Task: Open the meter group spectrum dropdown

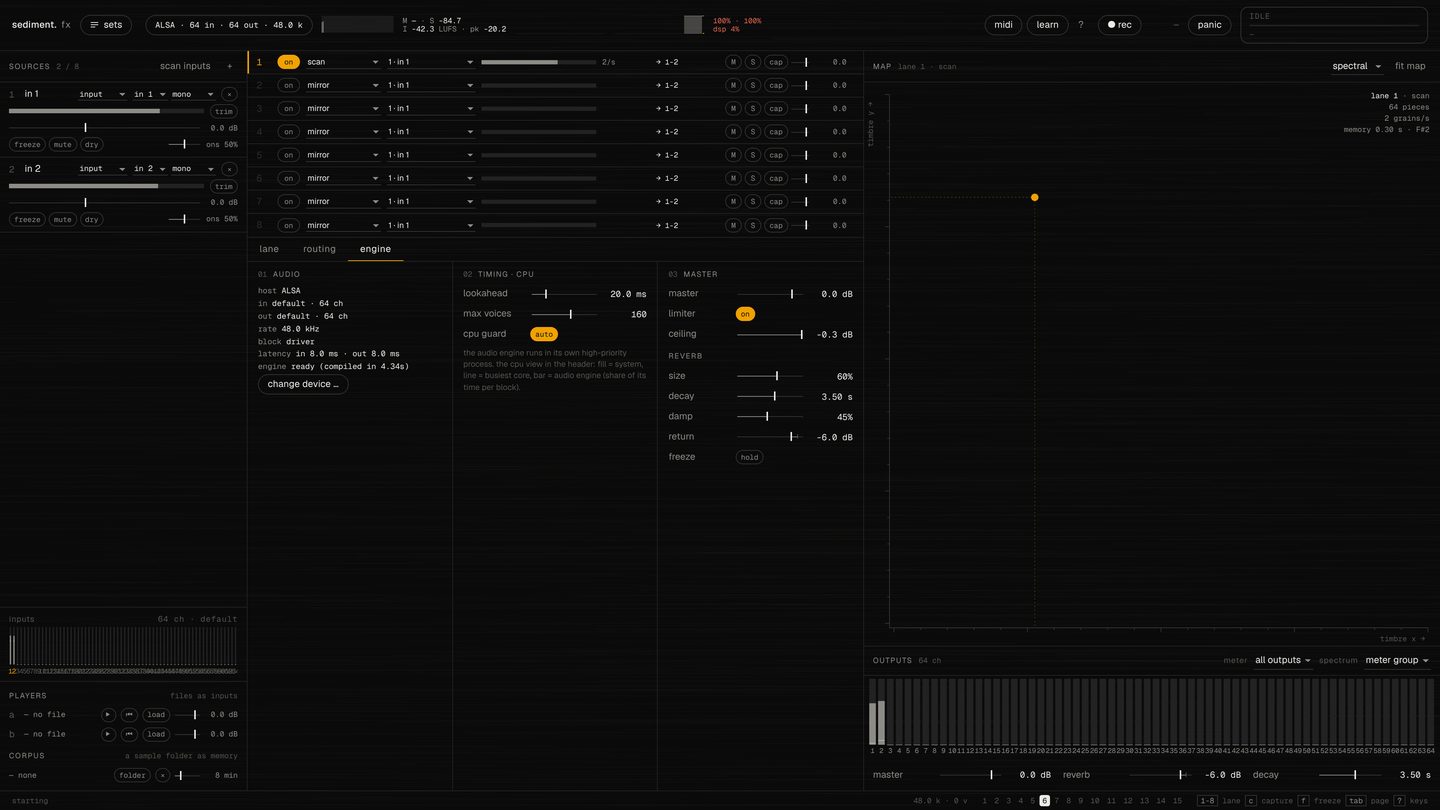Action: click(1397, 660)
